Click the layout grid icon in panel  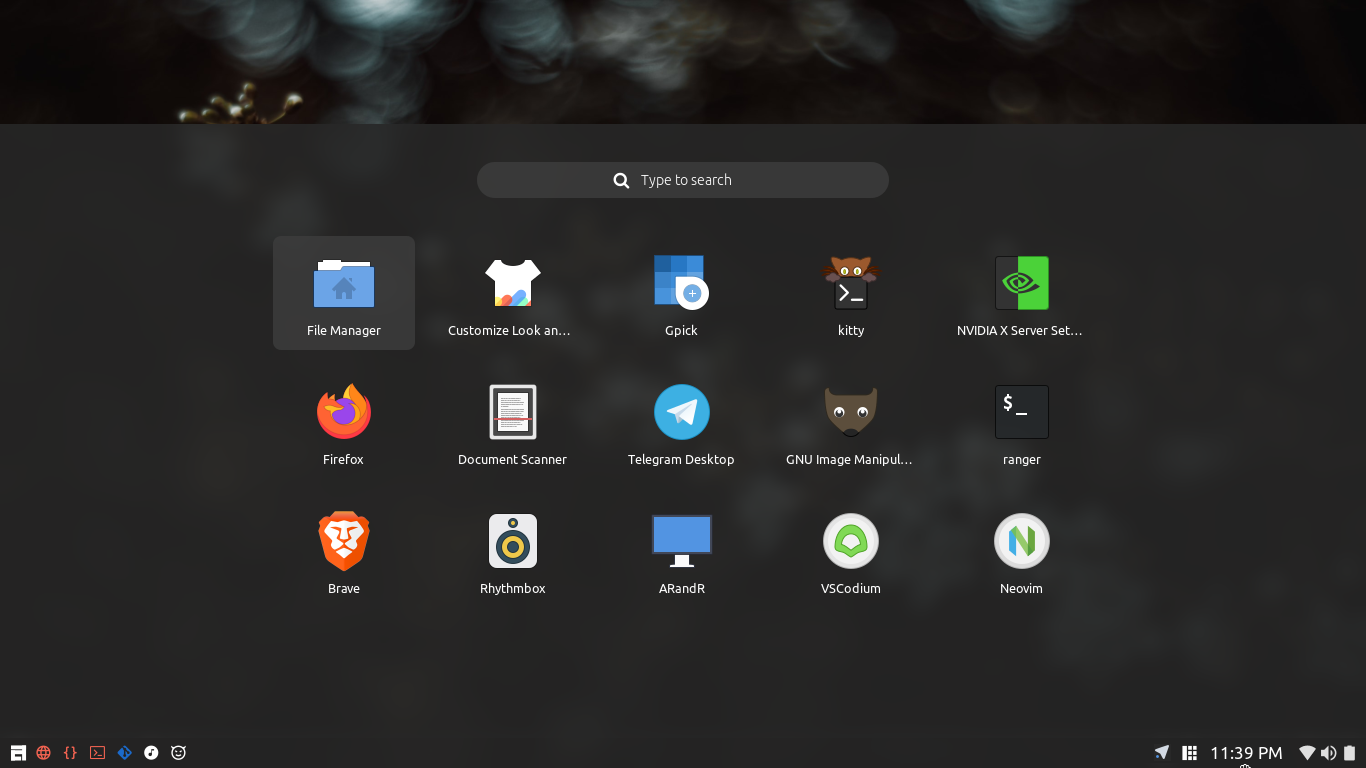[1190, 753]
